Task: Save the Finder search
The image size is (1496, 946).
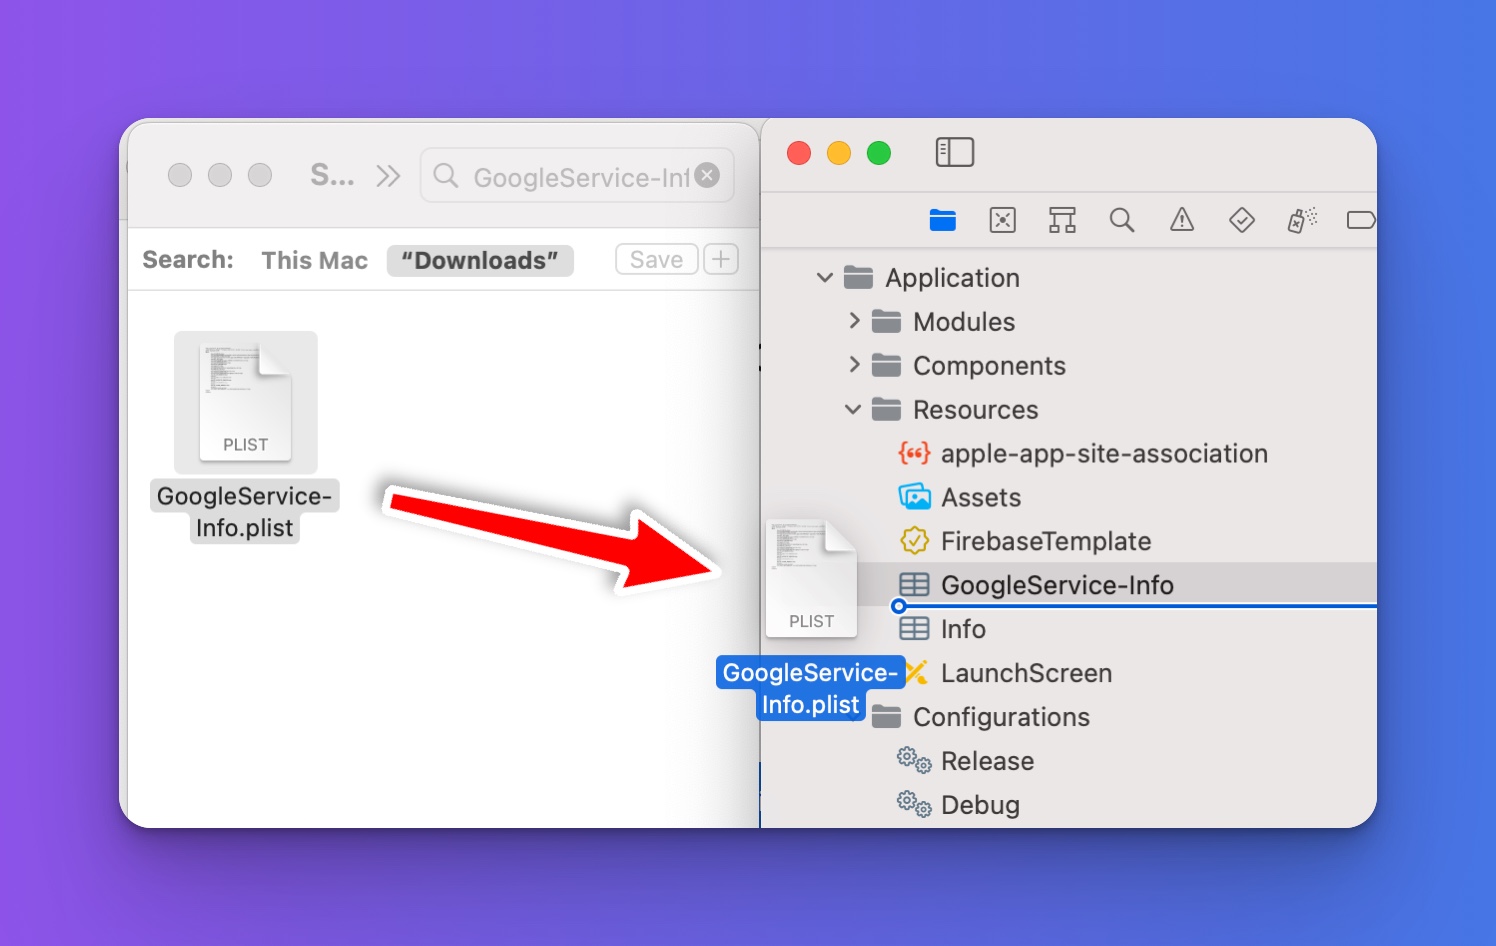Action: pos(656,259)
